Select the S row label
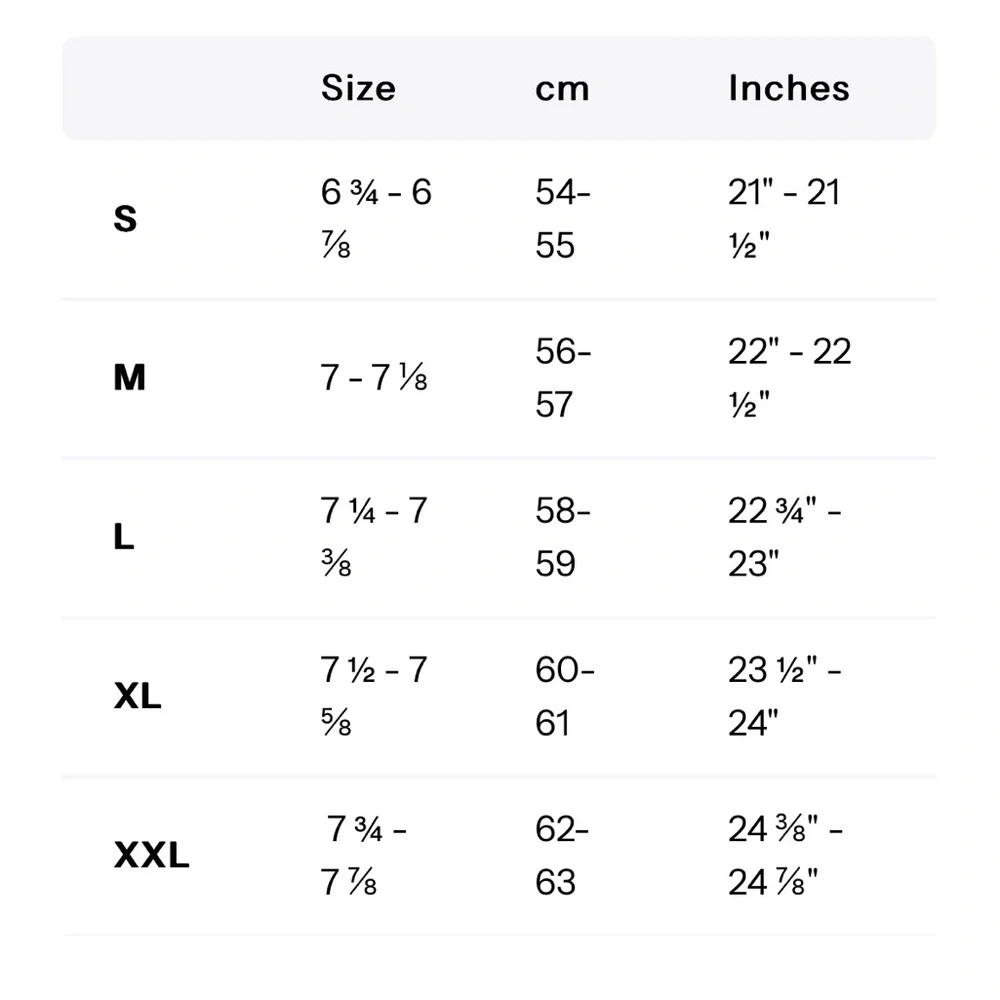 point(125,219)
